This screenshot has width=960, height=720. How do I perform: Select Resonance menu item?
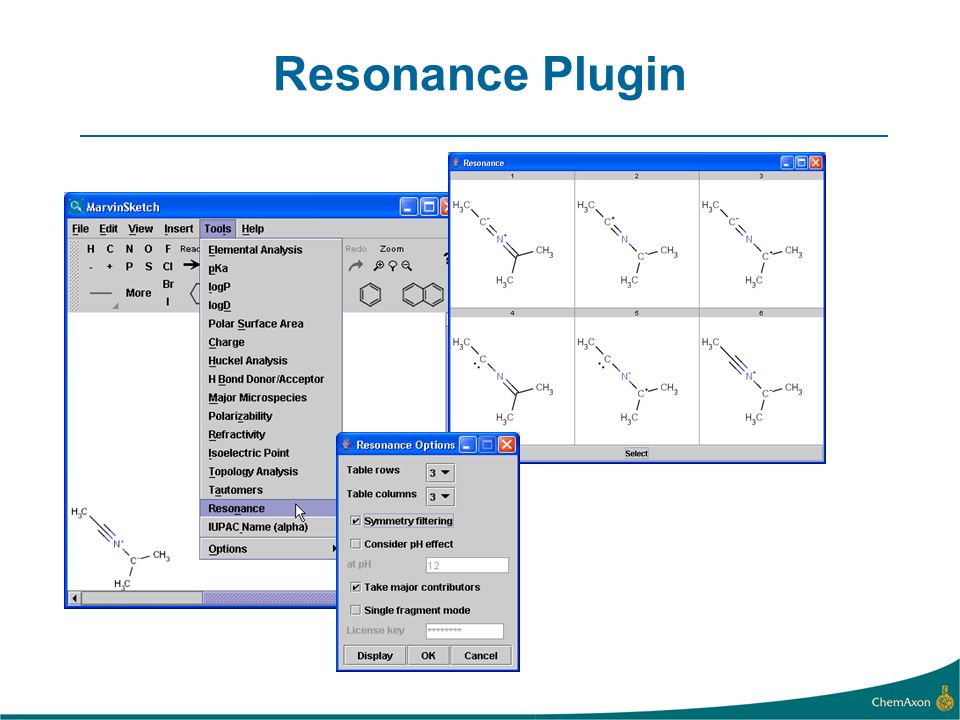pyautogui.click(x=269, y=508)
